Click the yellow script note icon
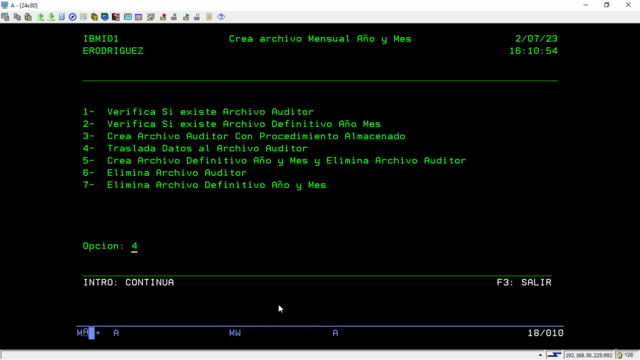The height and width of the screenshot is (360, 640). [x=209, y=17]
